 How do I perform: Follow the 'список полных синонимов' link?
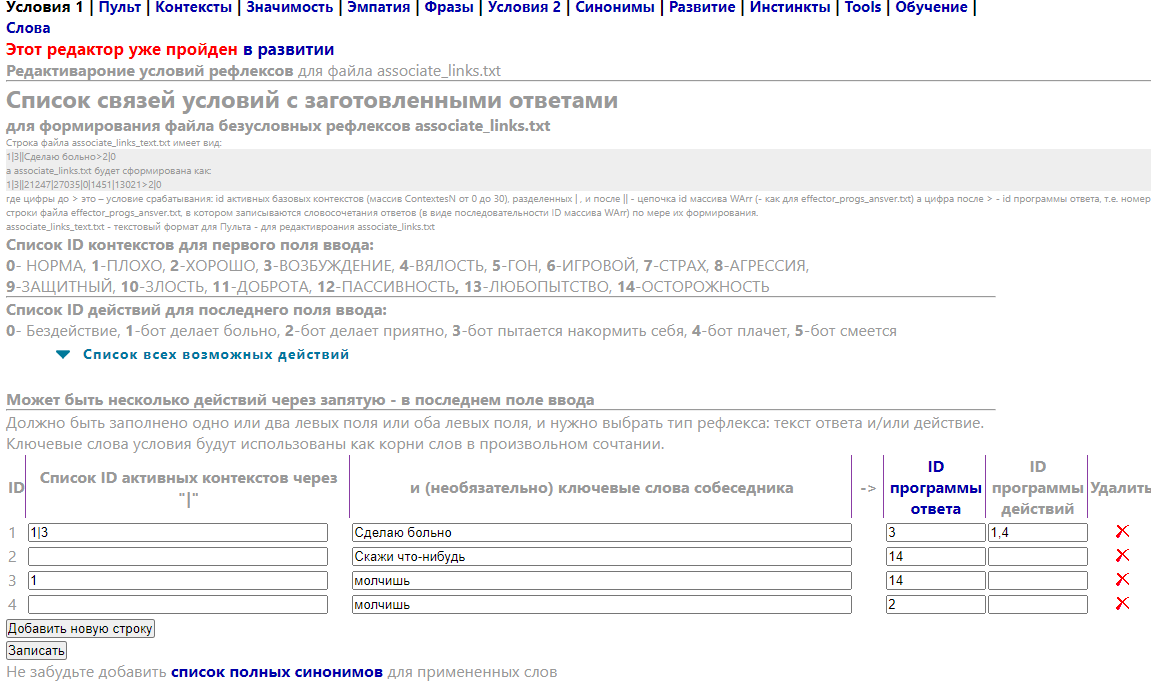(277, 672)
